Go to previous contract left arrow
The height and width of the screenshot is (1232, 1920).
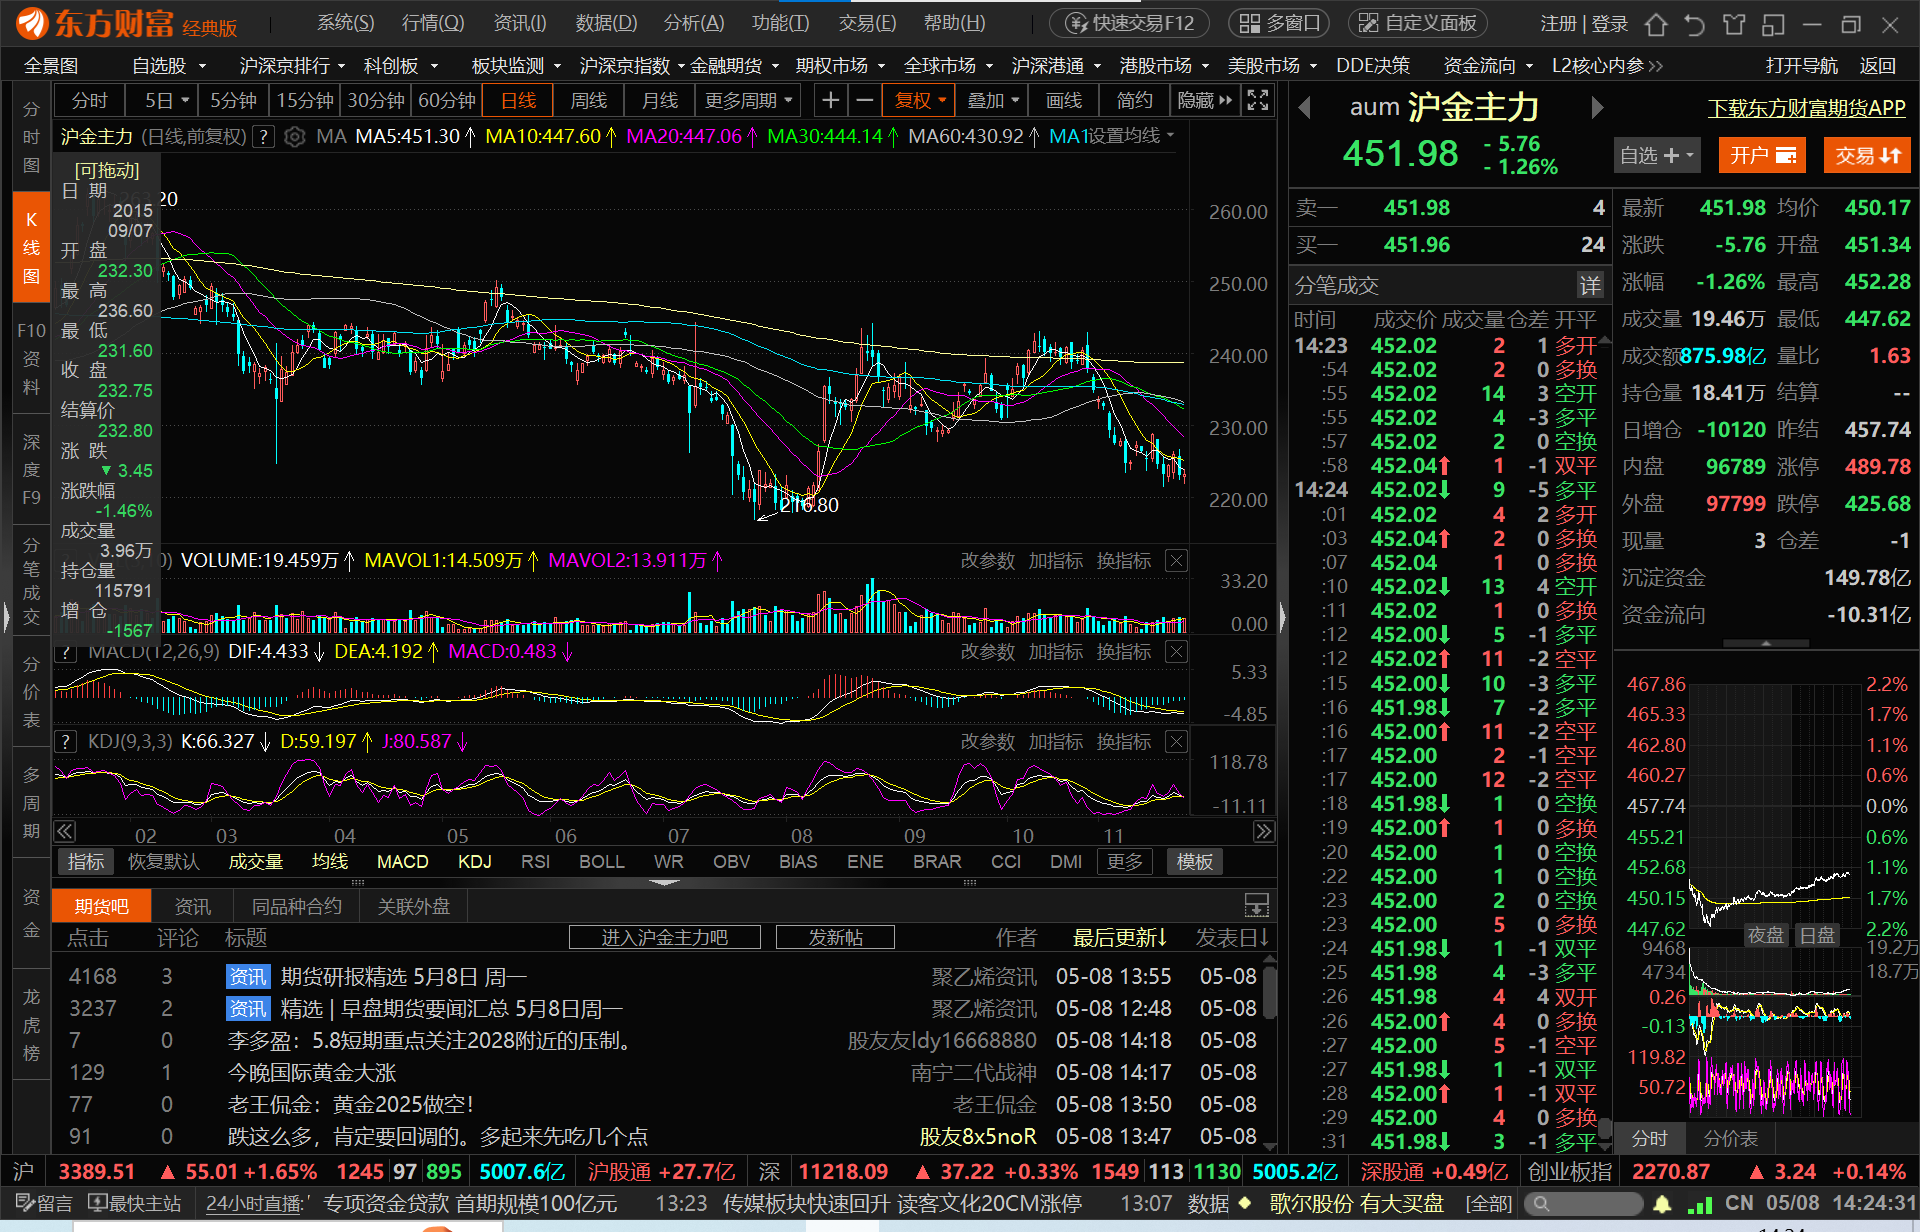[x=1304, y=107]
